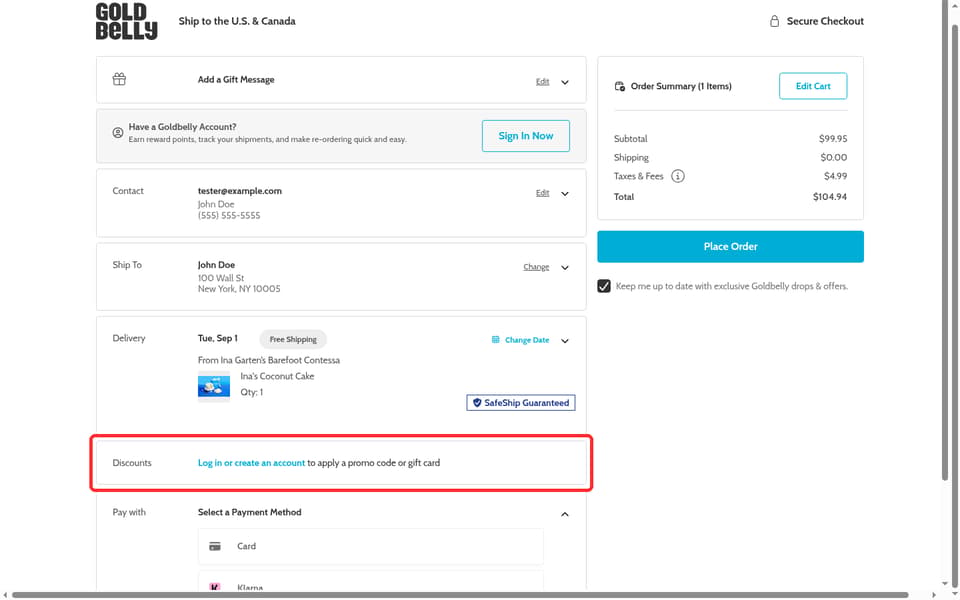This screenshot has height=600, width=960.
Task: Click the SafeShip shield icon
Action: click(477, 403)
